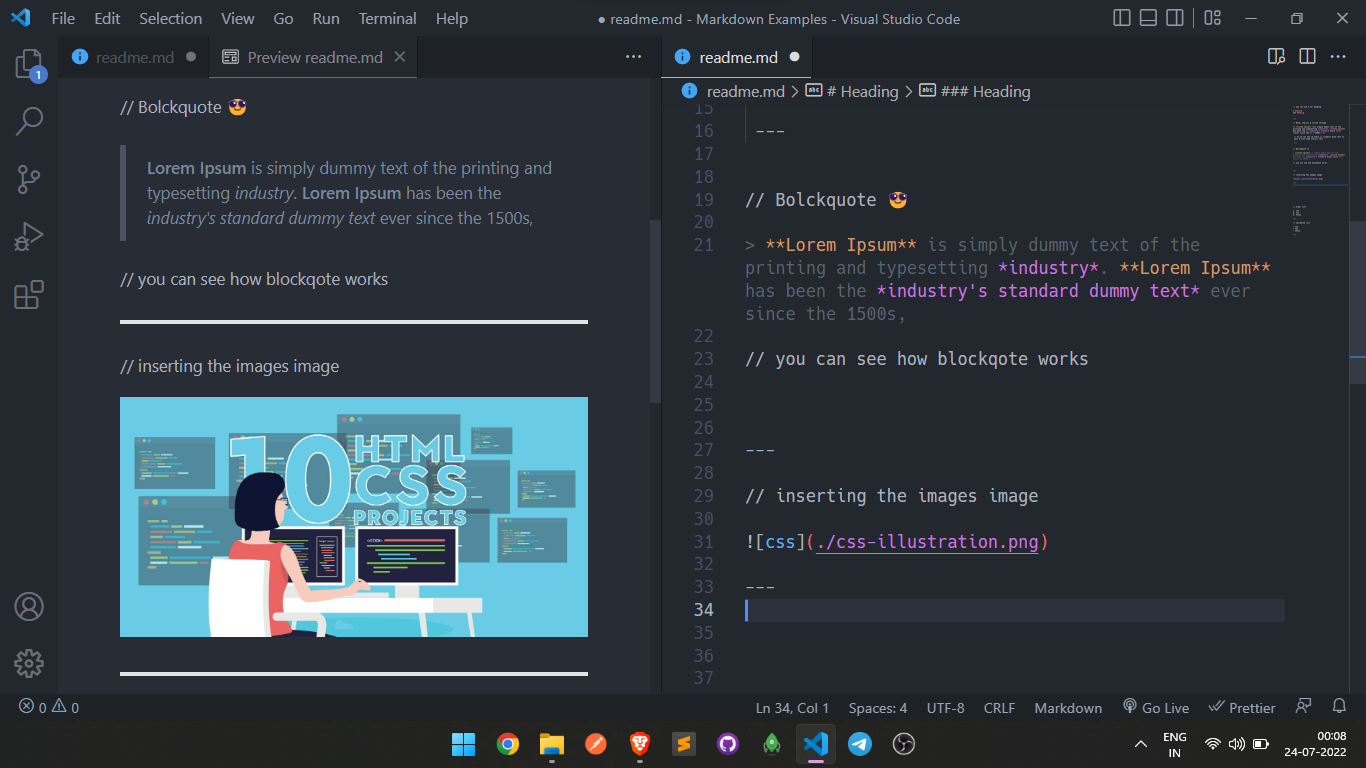The image size is (1366, 768).
Task: Open errors and warnings in the status bar
Action: coord(49,707)
